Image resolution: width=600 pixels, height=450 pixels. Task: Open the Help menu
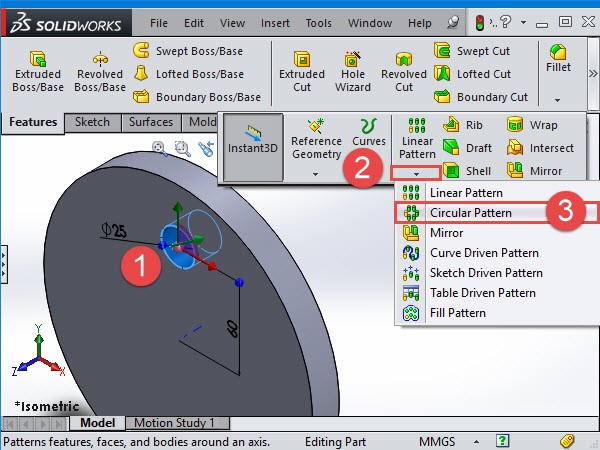coord(419,23)
